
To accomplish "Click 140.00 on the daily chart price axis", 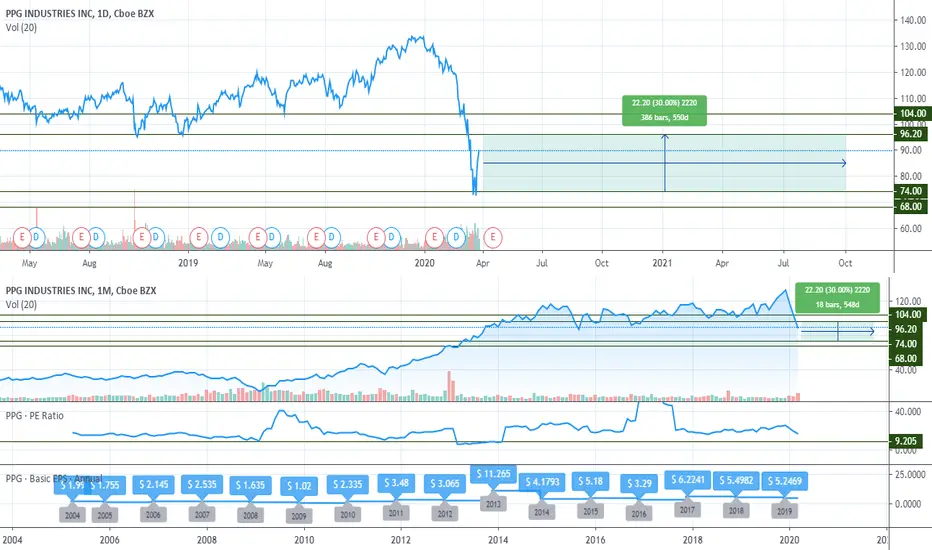I will click(x=913, y=20).
